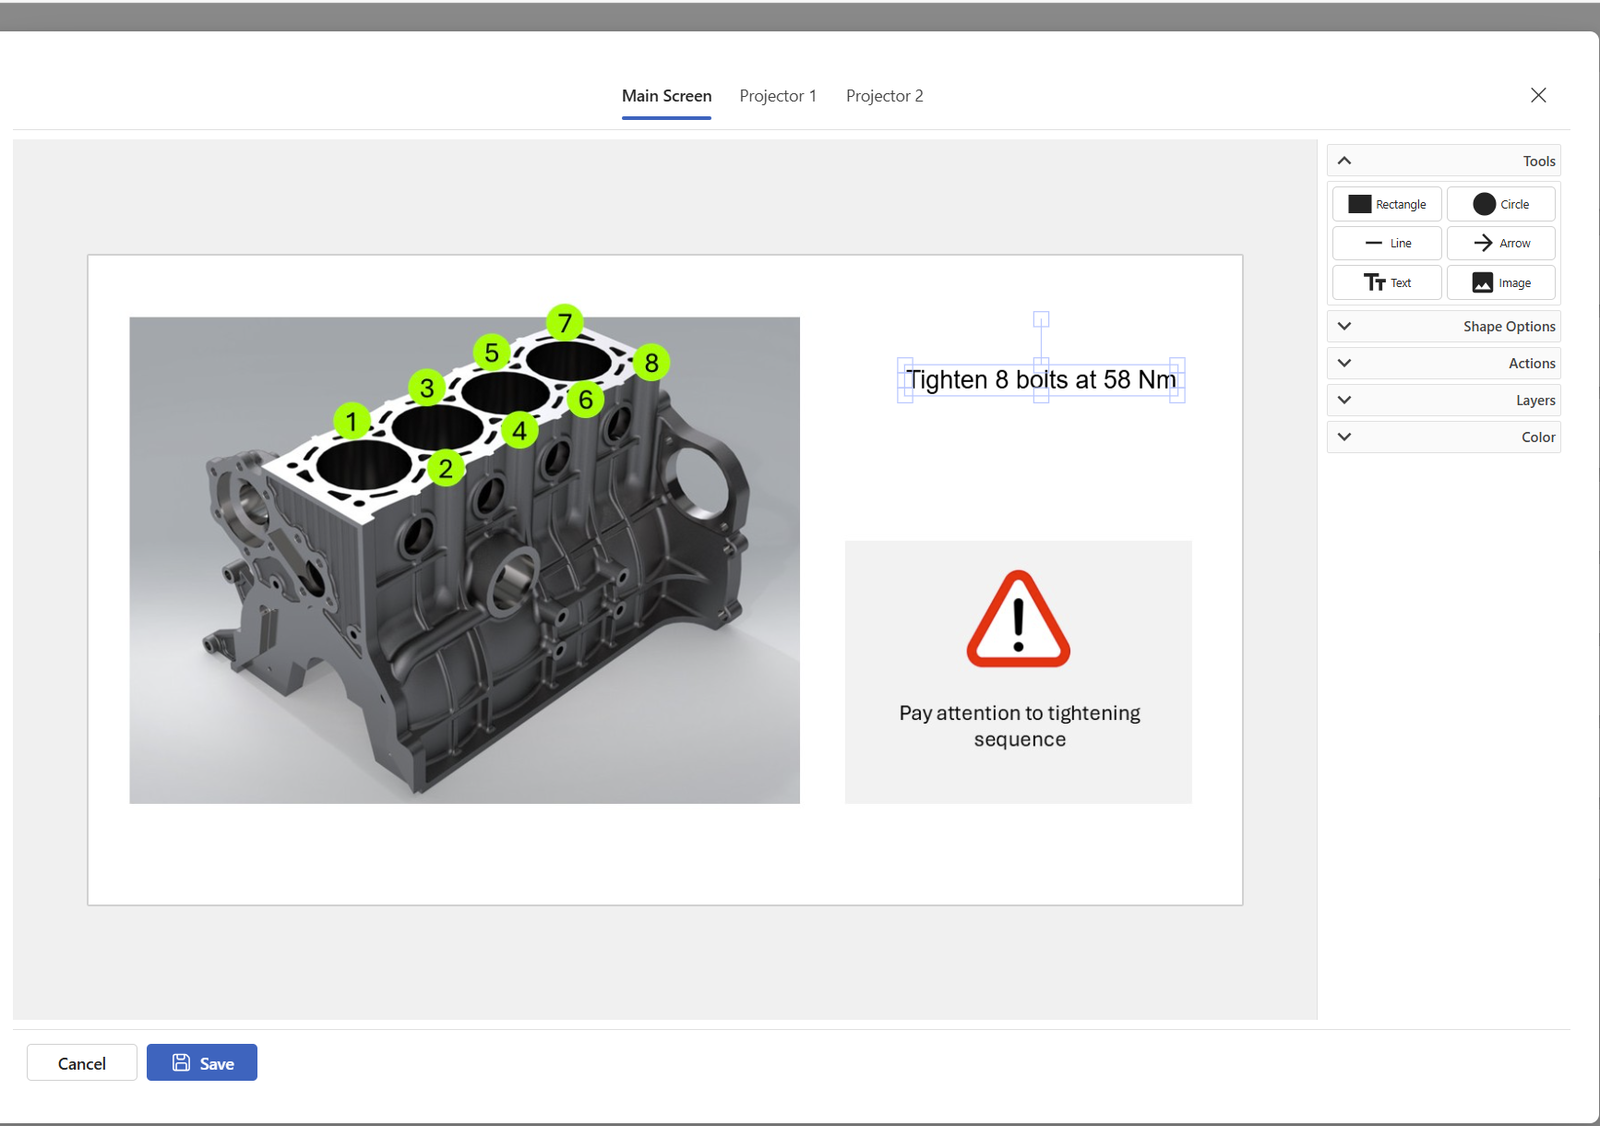Insert an image with Image tool

pyautogui.click(x=1500, y=283)
